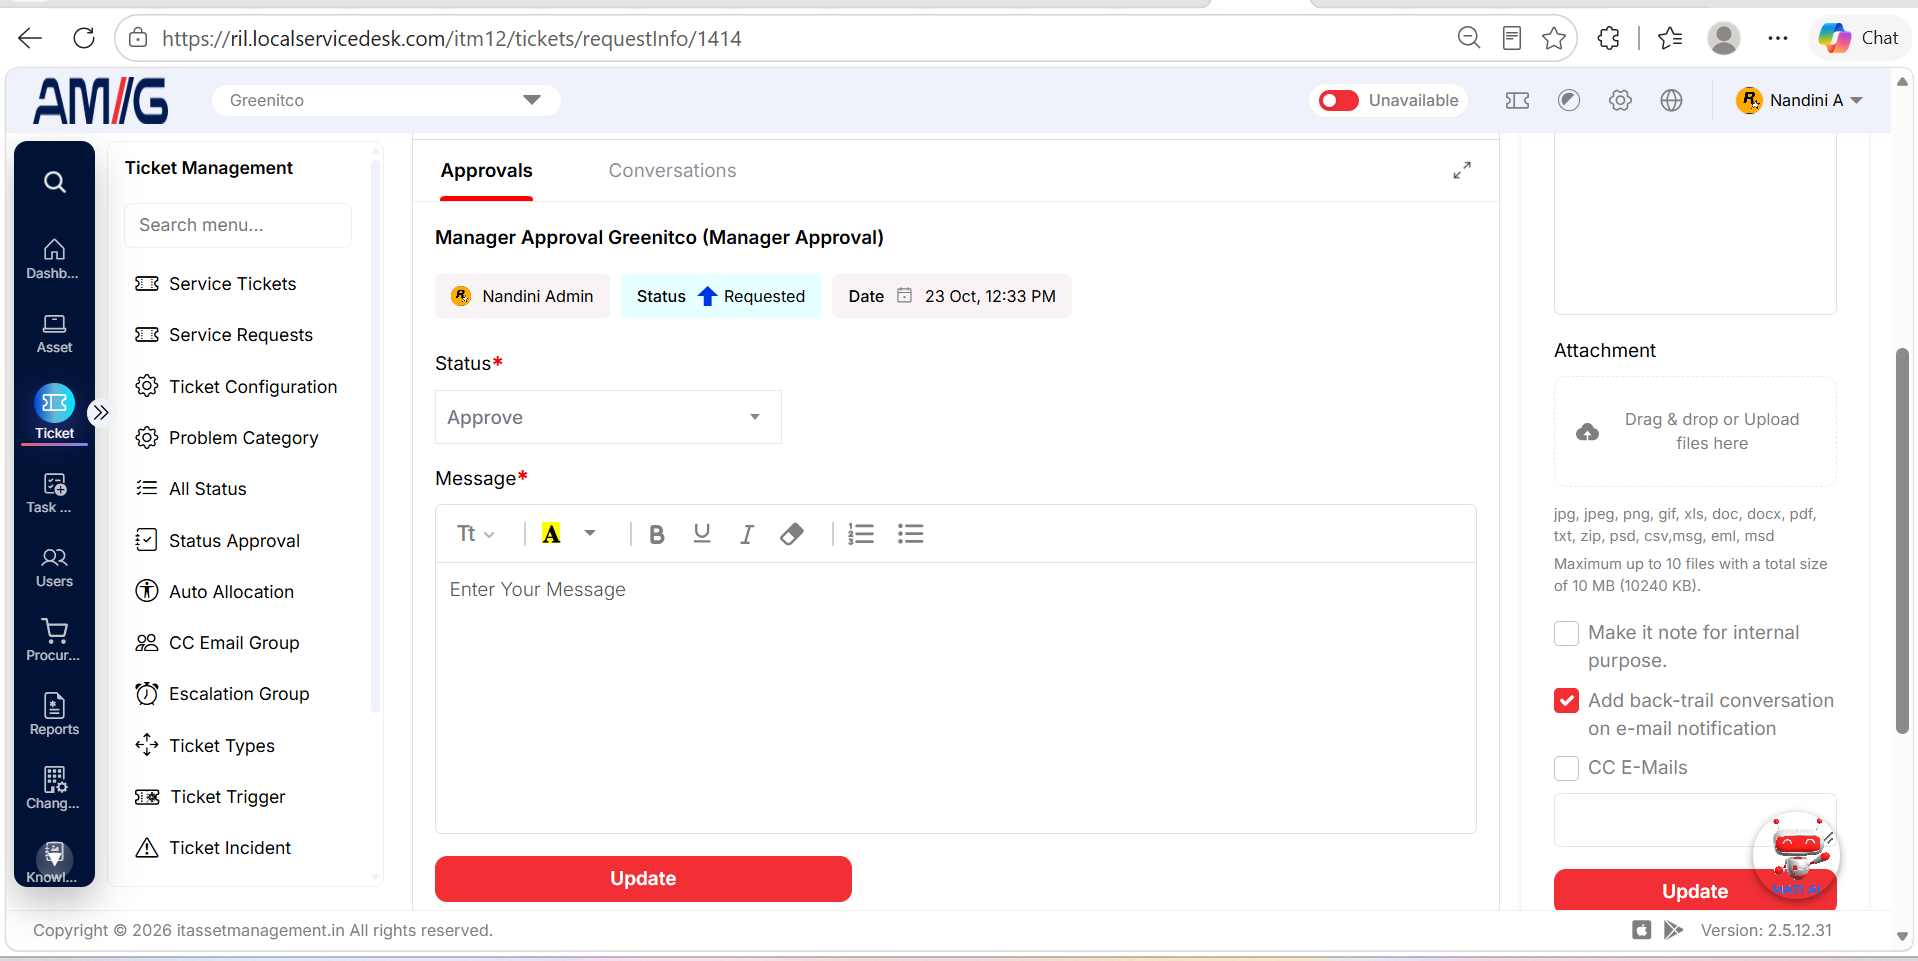Click in the Search menu field
Screen dimensions: 1918x961
(x=238, y=225)
